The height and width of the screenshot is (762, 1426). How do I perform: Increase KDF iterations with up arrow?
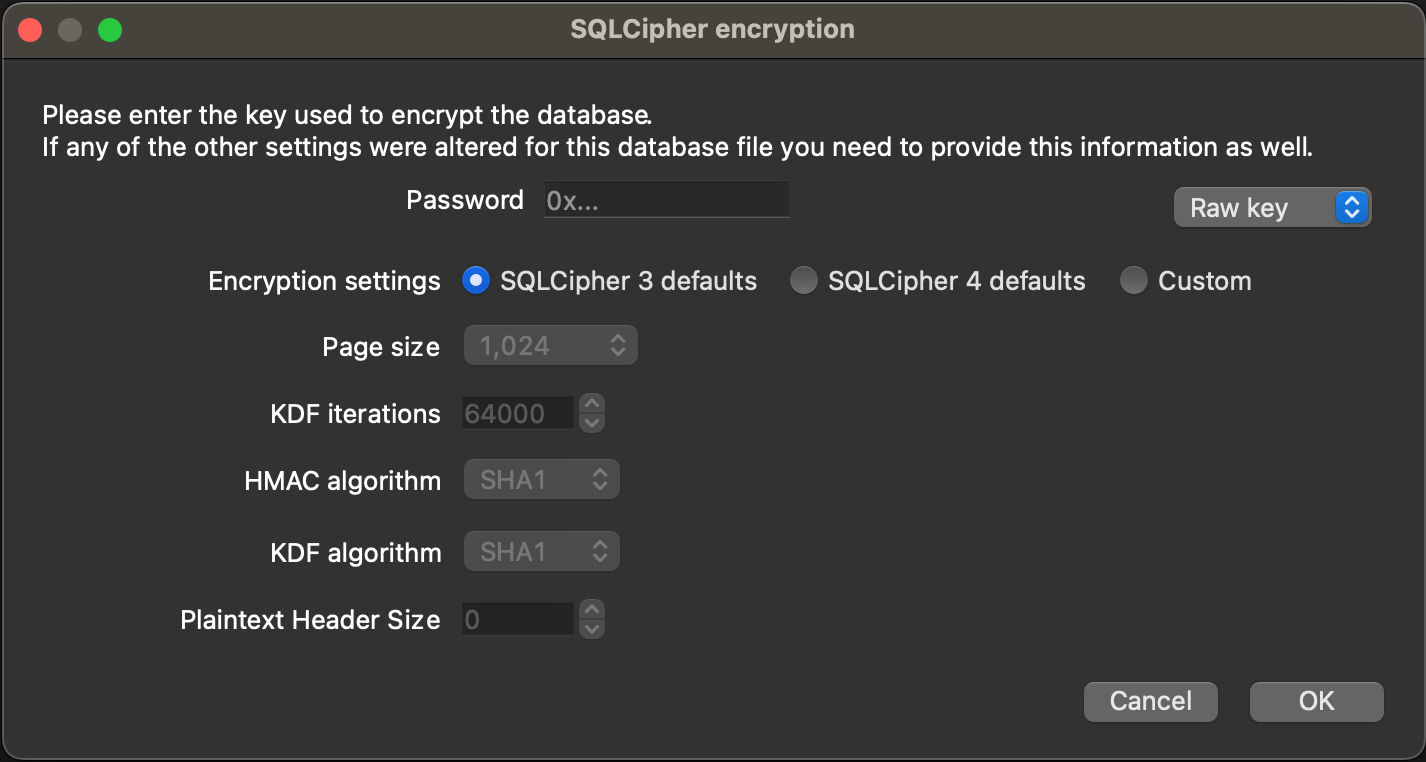click(592, 405)
